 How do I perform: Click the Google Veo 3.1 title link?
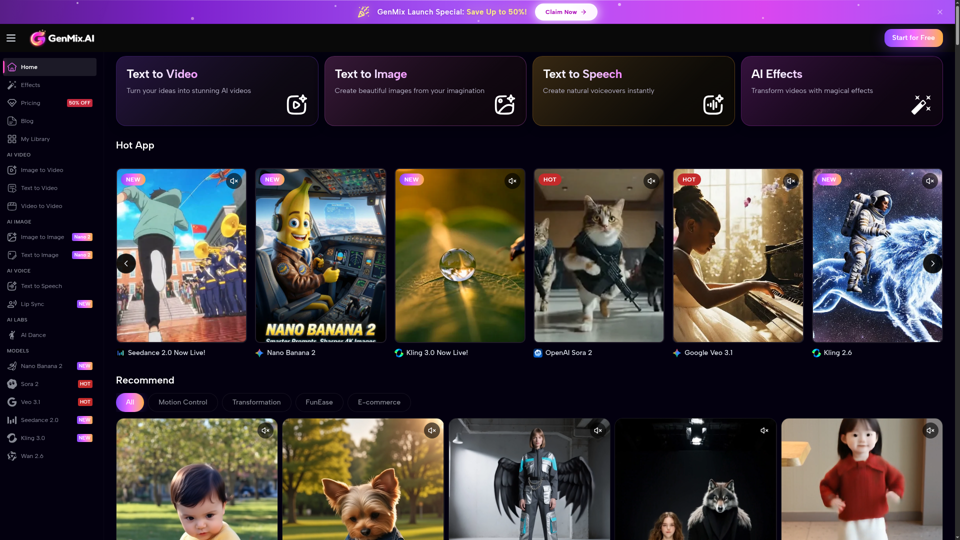(x=708, y=353)
